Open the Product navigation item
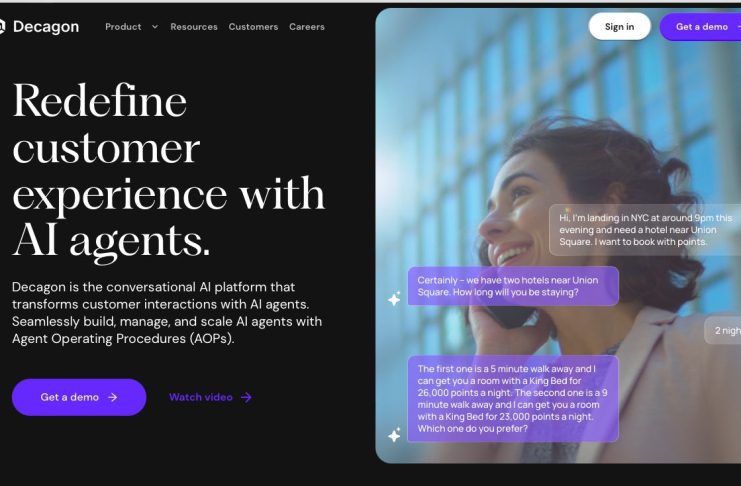741x486 pixels. 123,27
